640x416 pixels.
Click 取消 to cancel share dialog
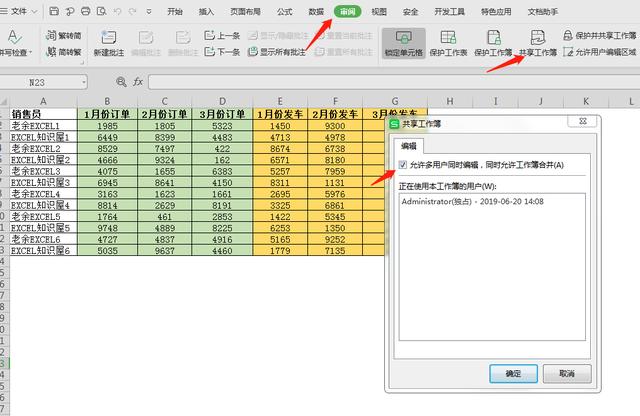coord(567,374)
